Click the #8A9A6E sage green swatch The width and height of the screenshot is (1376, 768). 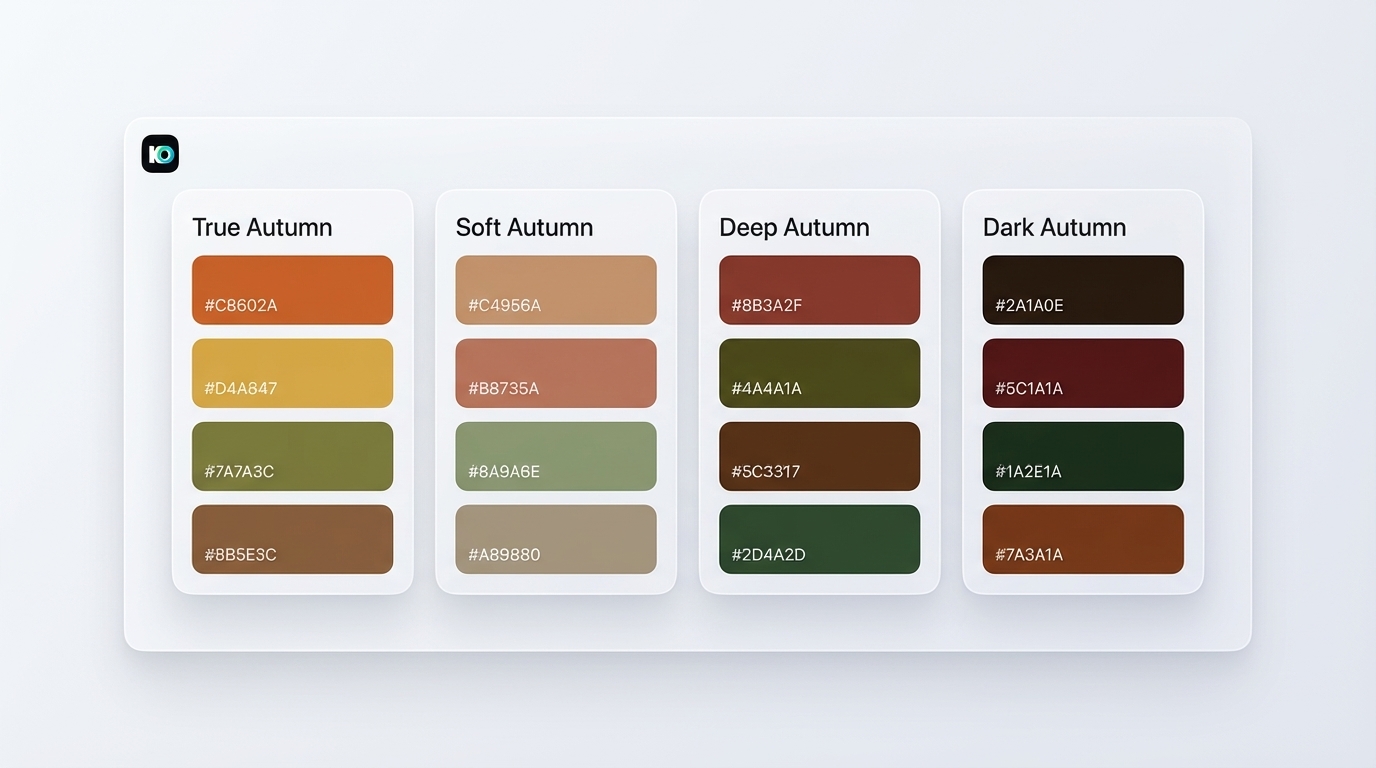(556, 456)
